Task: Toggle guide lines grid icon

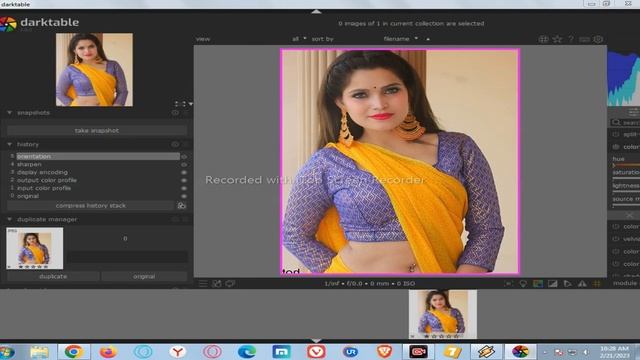Action: click(597, 284)
